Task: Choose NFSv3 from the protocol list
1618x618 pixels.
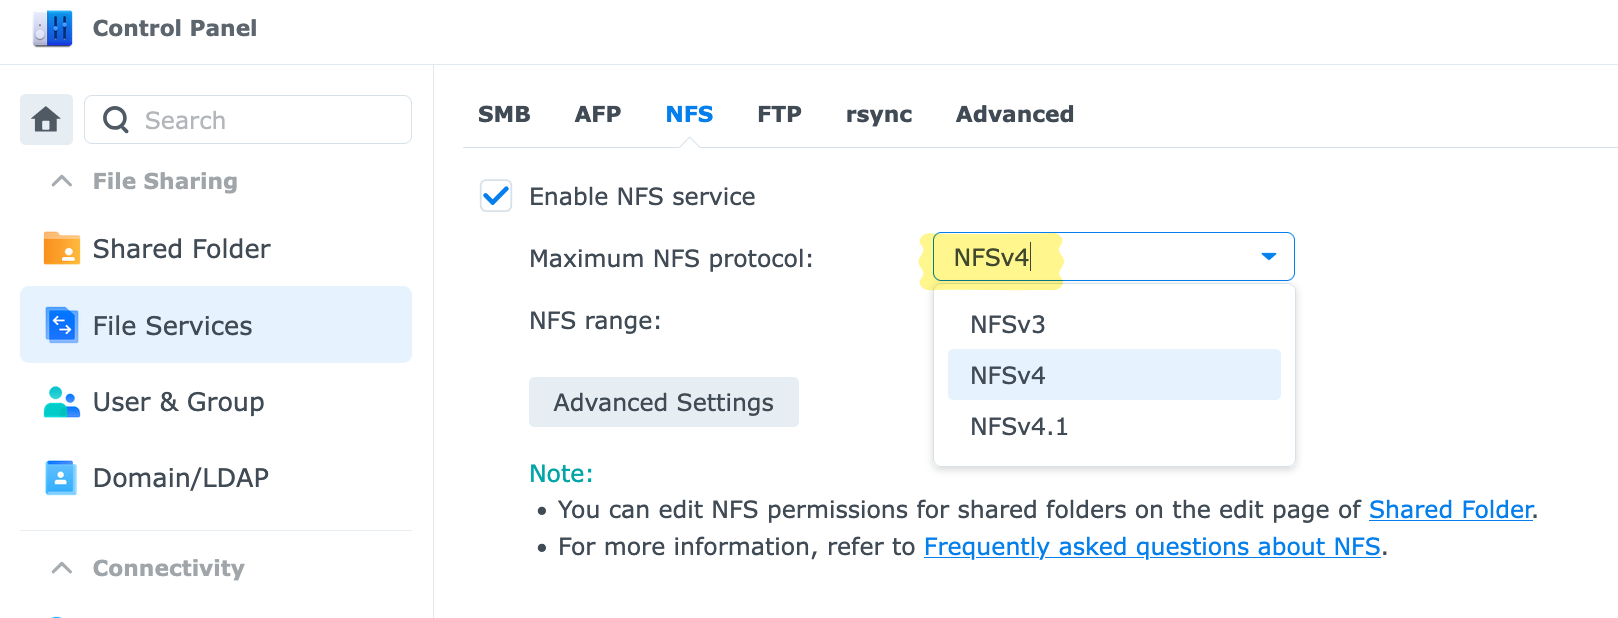Action: coord(1008,324)
